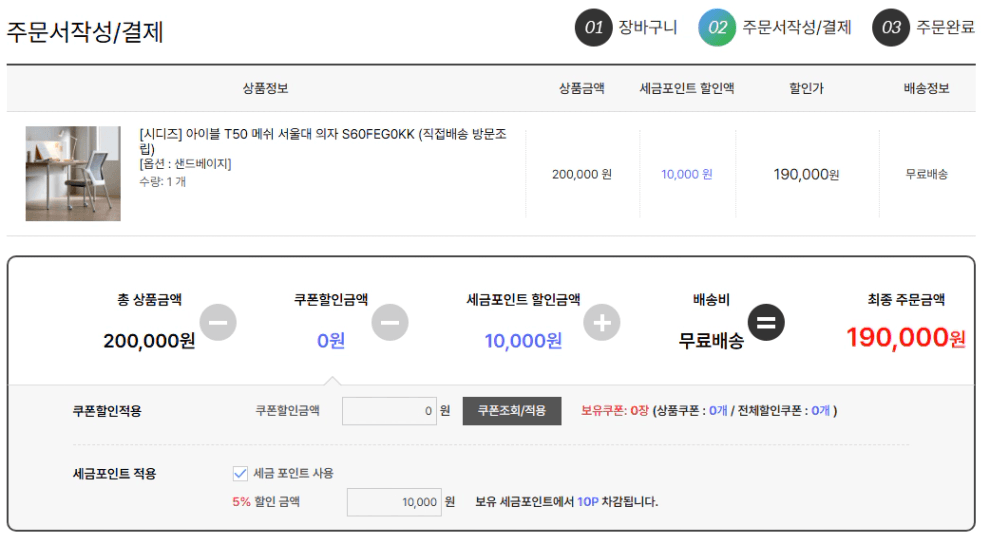Open the chair product thumbnail image
The width and height of the screenshot is (990, 544).
73,174
